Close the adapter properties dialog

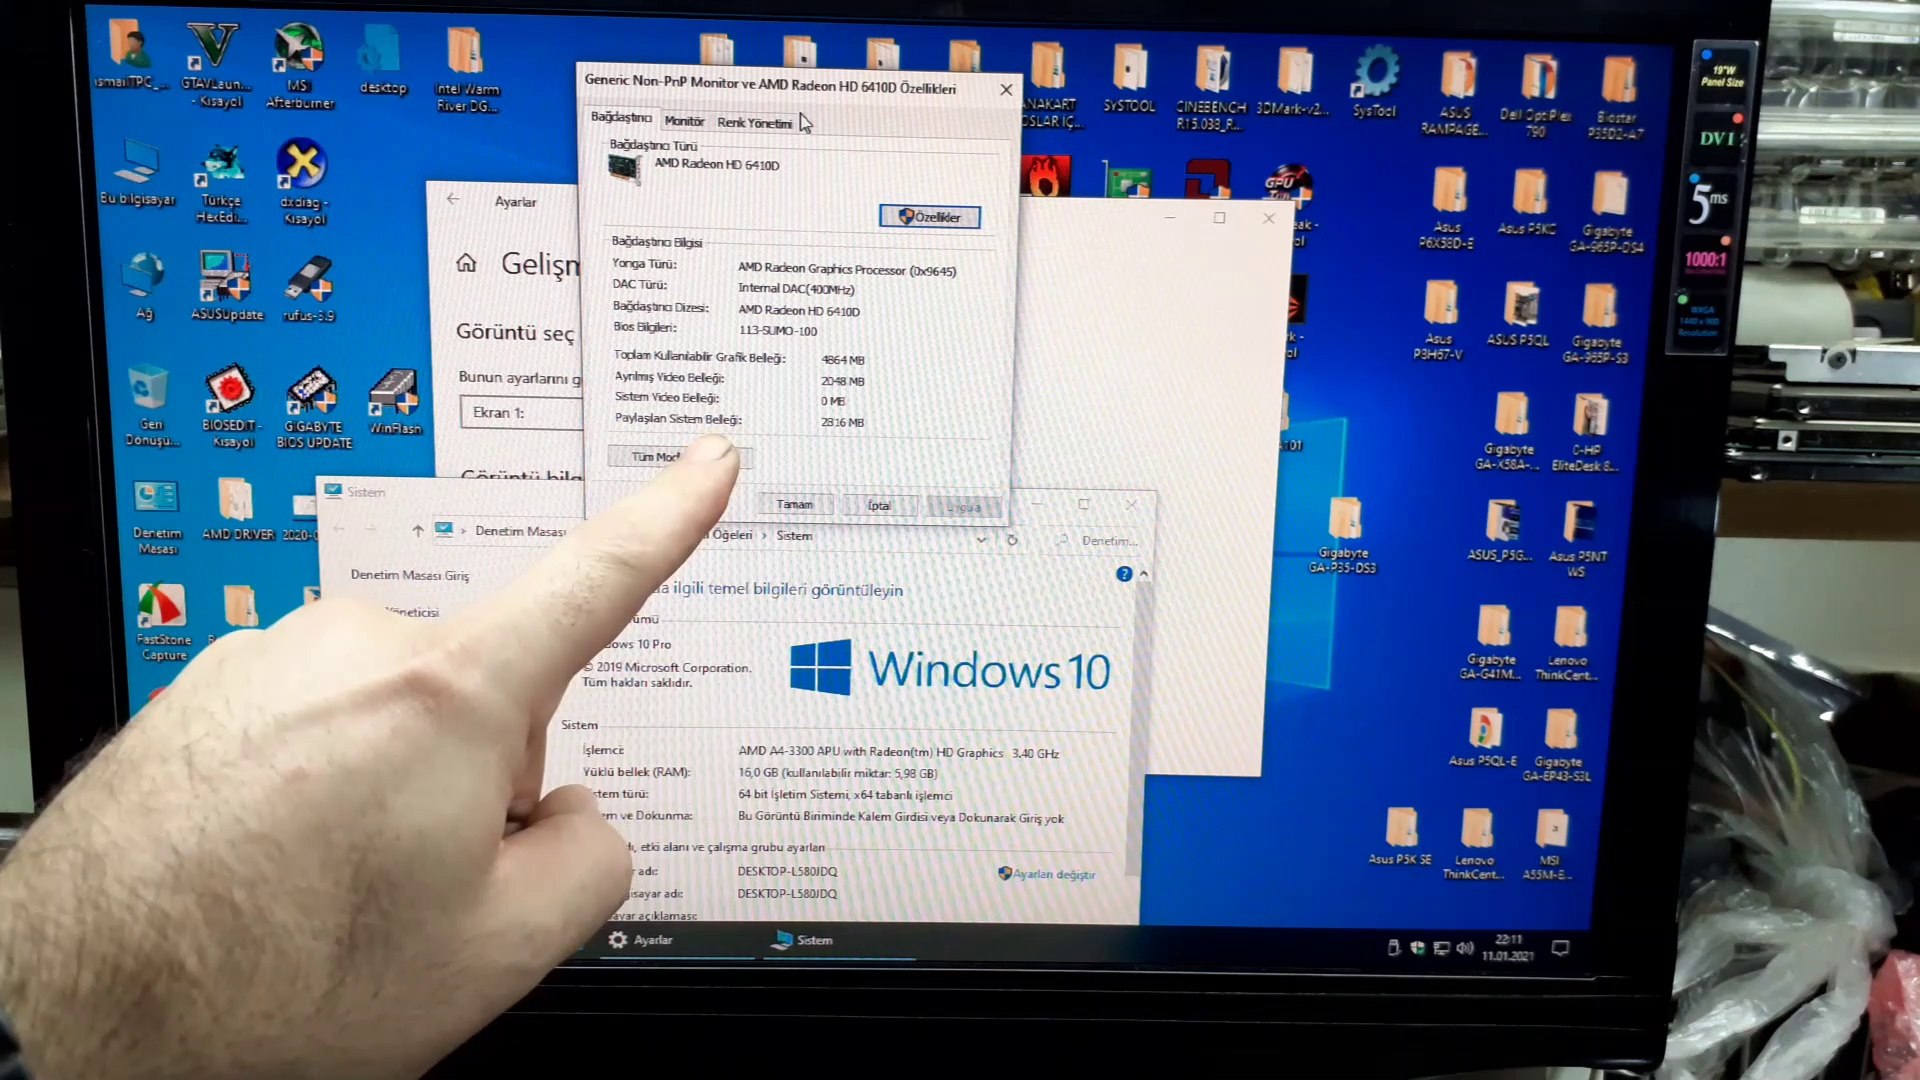coord(1006,90)
